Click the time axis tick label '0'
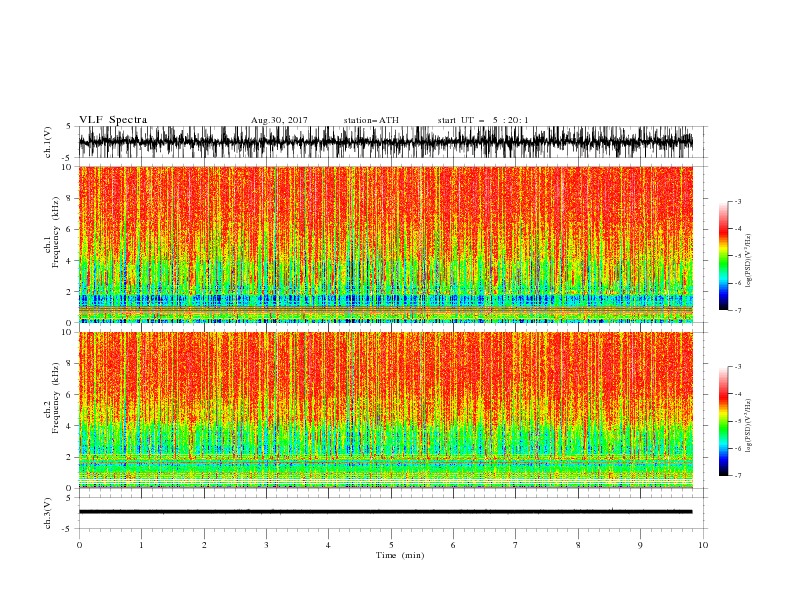Image resolution: width=792 pixels, height=612 pixels. tap(79, 545)
